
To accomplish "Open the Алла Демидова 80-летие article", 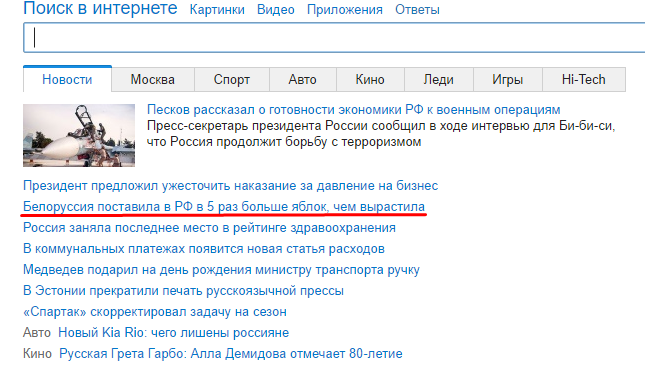I will [231, 353].
